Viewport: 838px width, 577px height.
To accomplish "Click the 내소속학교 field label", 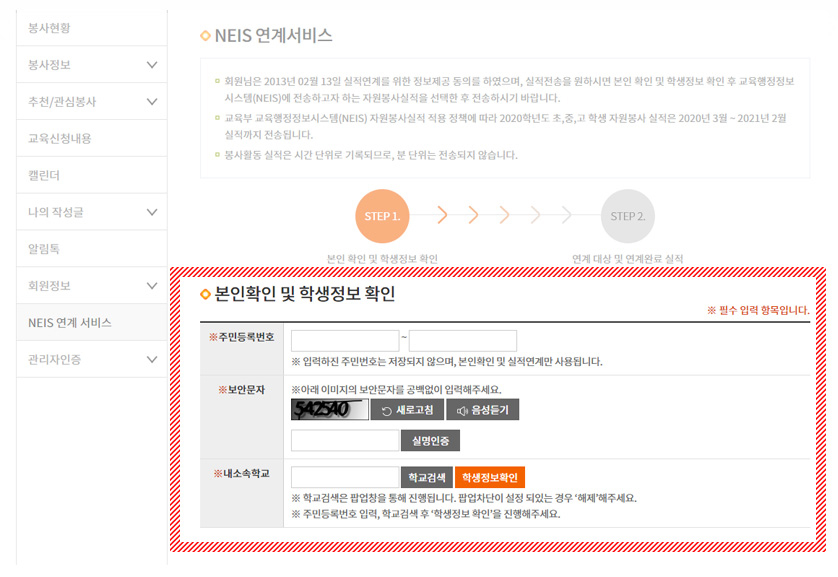I will coord(242,473).
